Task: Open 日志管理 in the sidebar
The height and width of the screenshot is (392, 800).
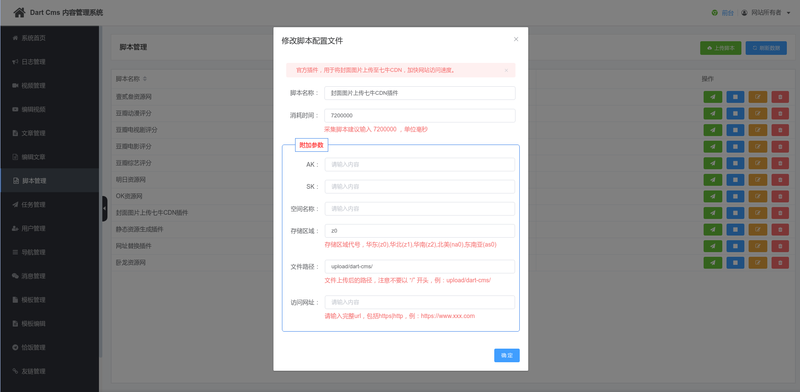Action: point(49,62)
